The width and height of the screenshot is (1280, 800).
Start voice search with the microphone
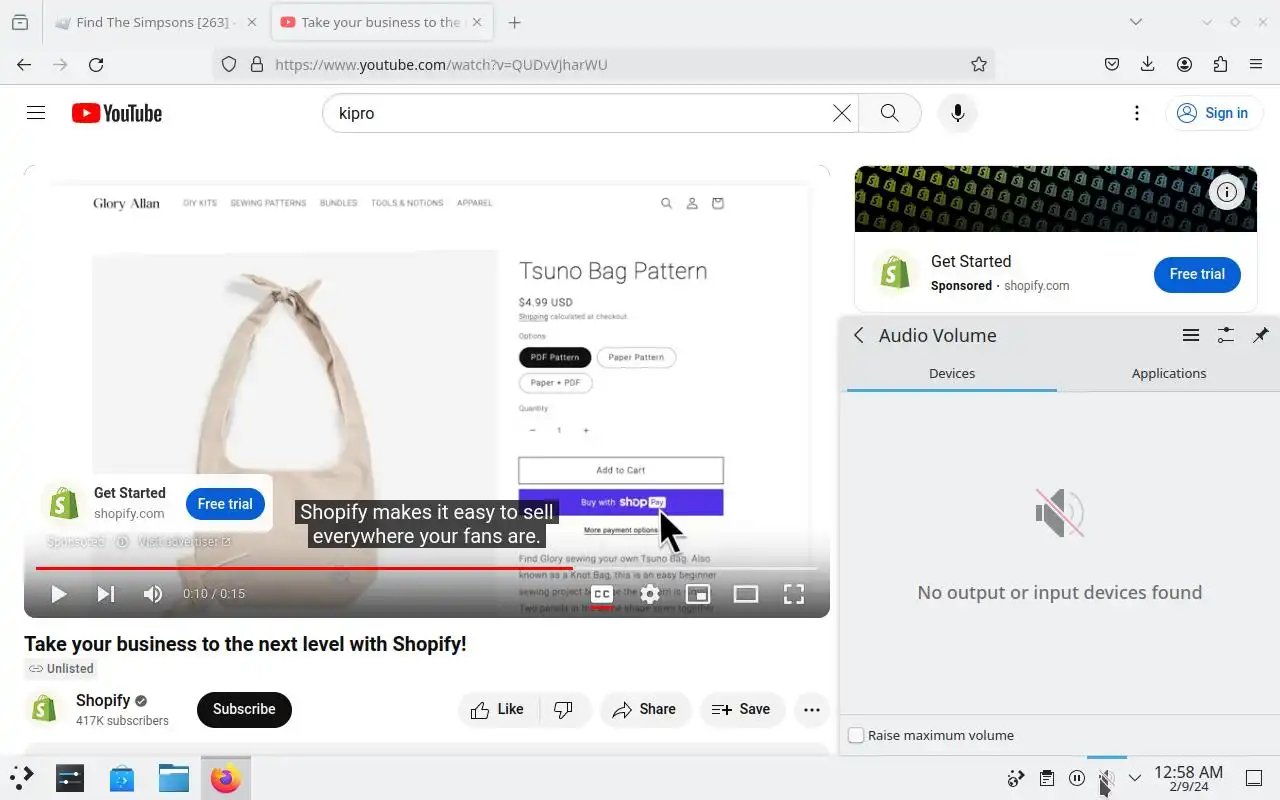coord(957,113)
